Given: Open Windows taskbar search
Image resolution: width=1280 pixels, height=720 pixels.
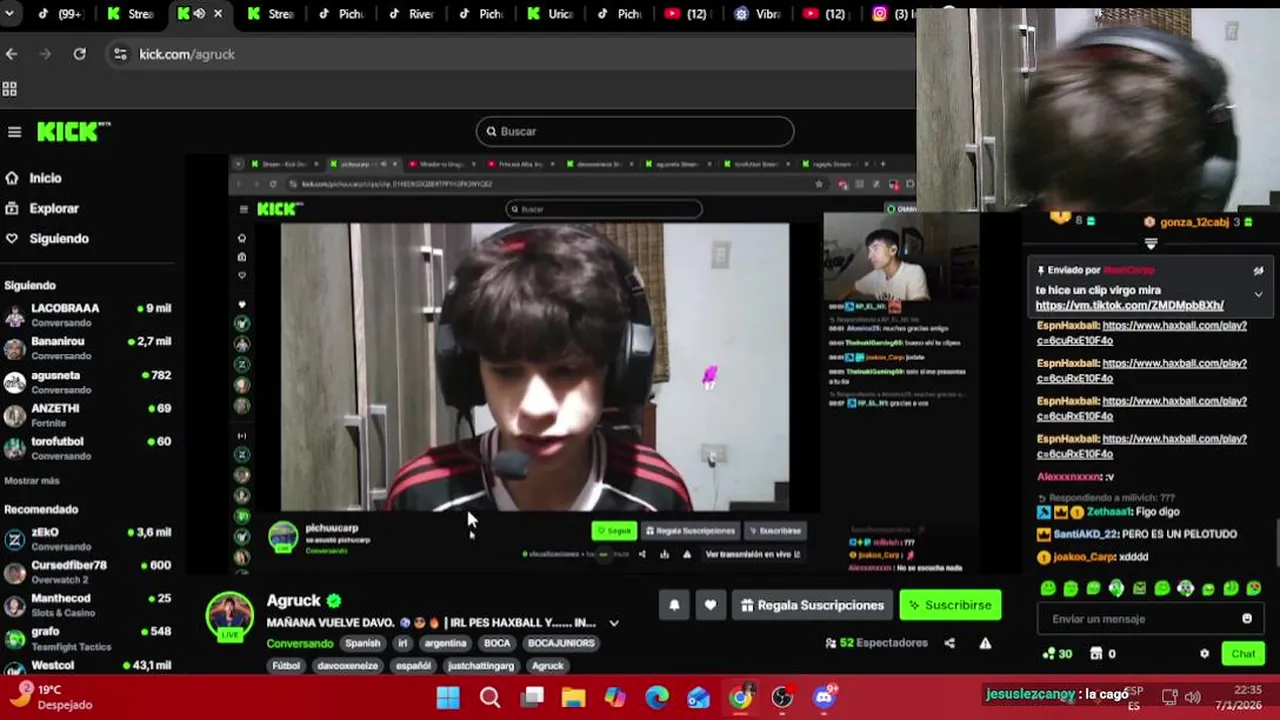Looking at the screenshot, I should [x=490, y=698].
